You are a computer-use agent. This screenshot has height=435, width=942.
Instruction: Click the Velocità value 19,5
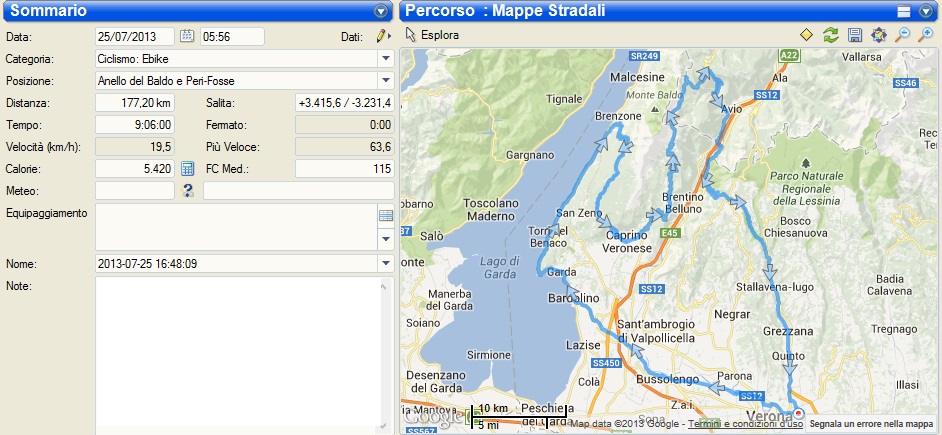tap(135, 147)
